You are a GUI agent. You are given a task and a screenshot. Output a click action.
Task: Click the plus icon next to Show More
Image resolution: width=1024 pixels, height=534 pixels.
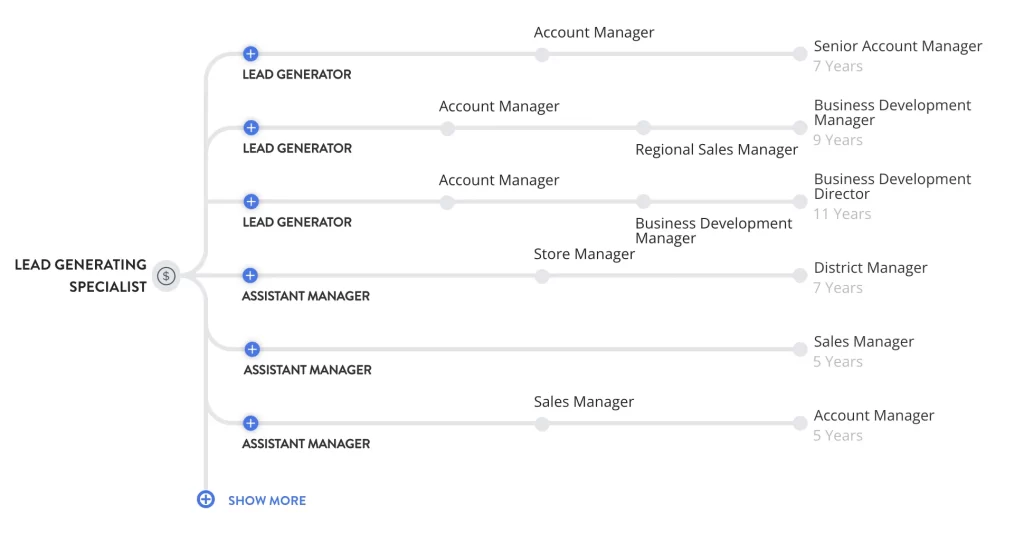pyautogui.click(x=205, y=499)
